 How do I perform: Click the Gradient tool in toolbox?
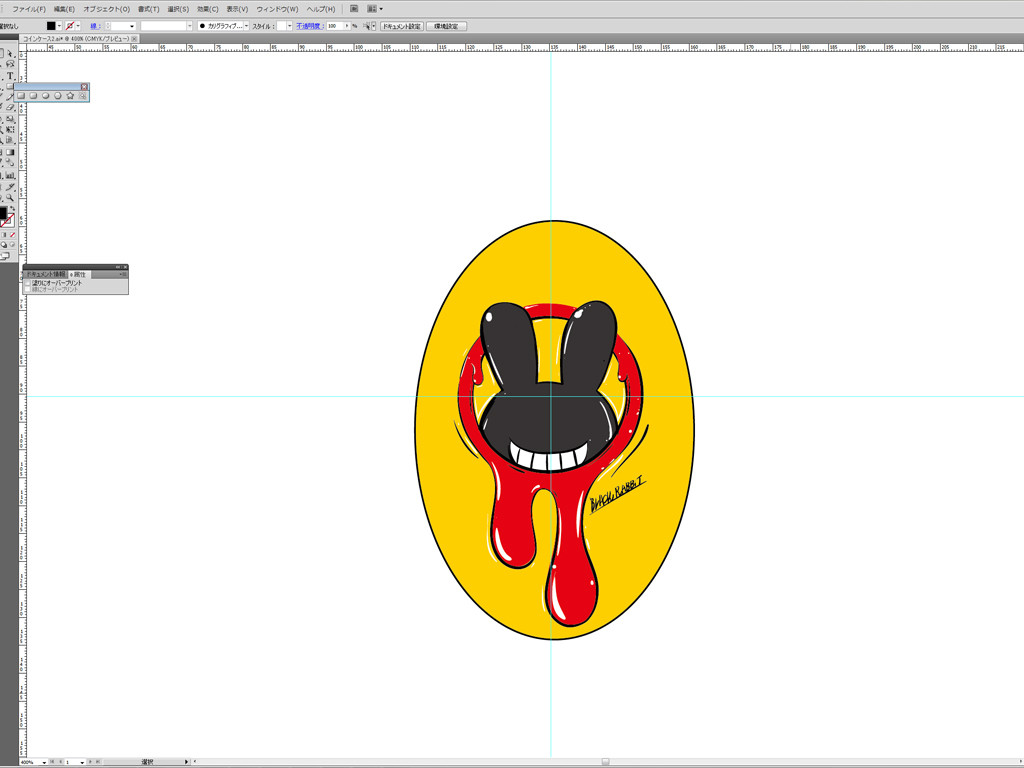coord(11,152)
